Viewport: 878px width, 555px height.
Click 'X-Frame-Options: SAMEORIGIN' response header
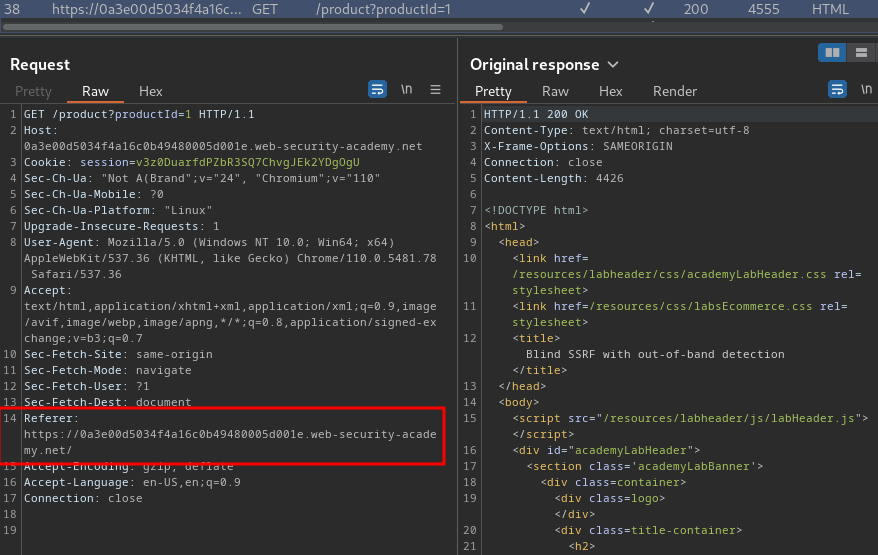(x=578, y=146)
